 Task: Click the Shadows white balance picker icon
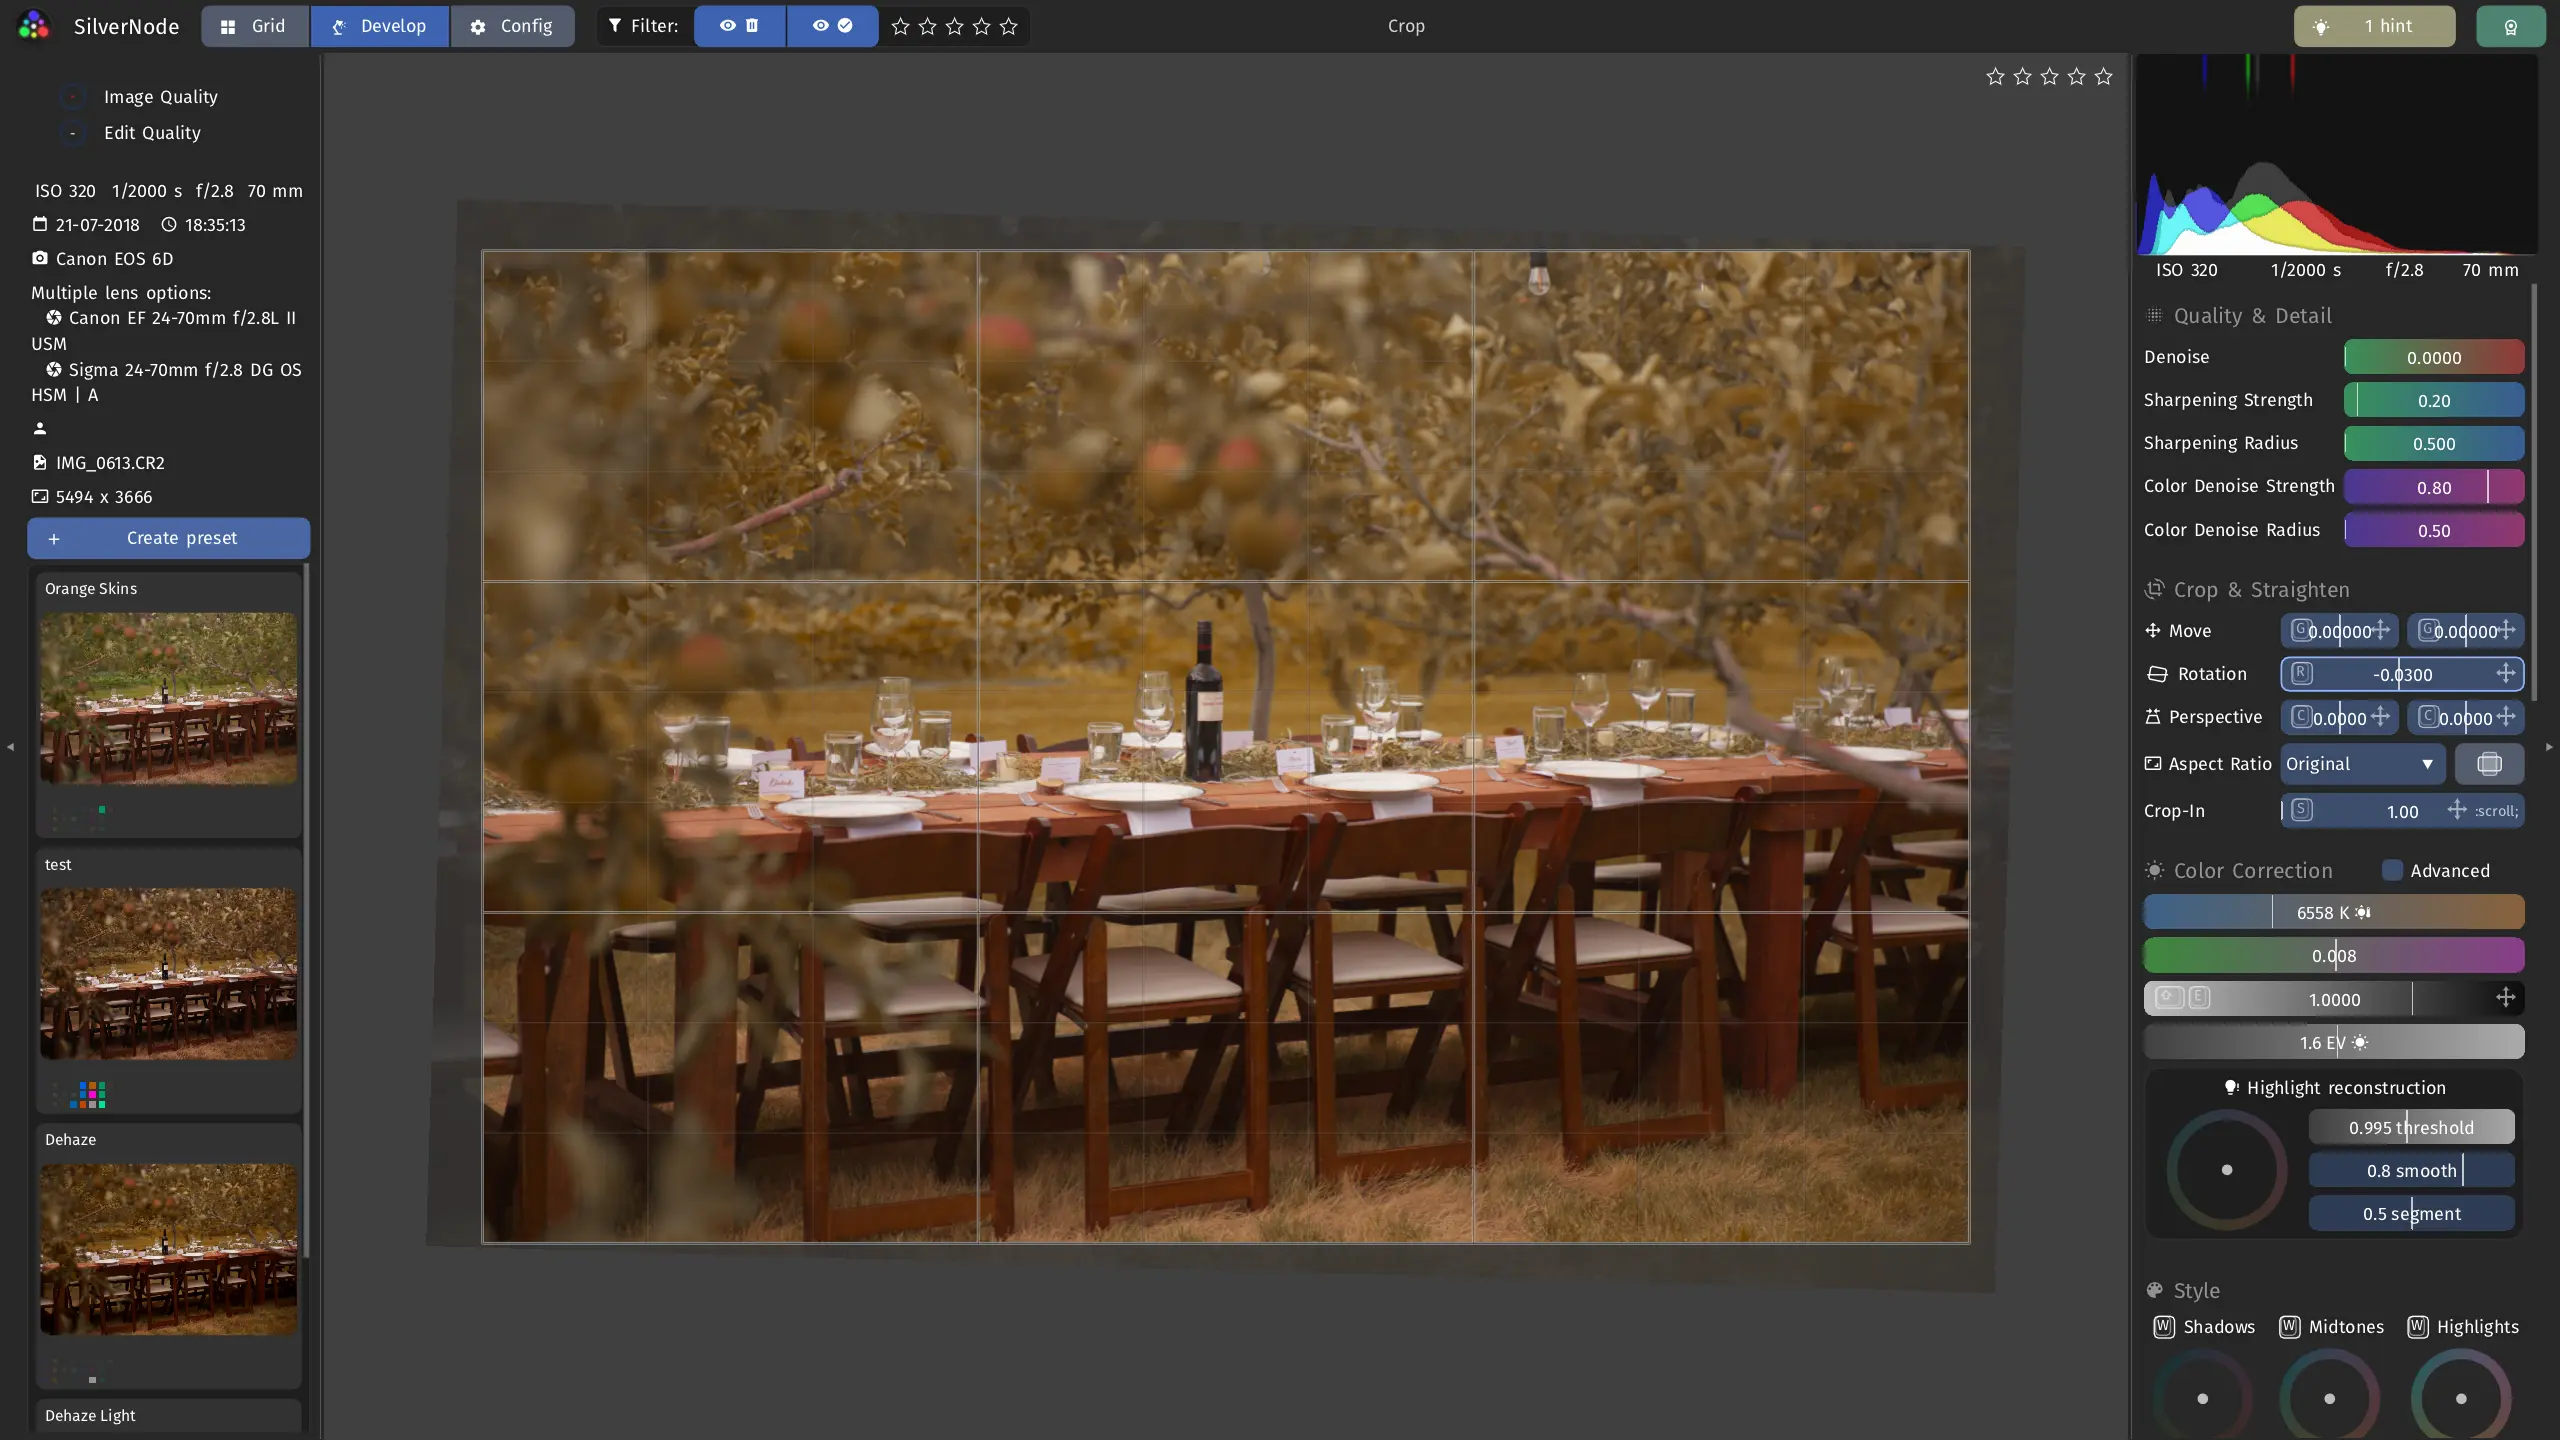pyautogui.click(x=2164, y=1326)
